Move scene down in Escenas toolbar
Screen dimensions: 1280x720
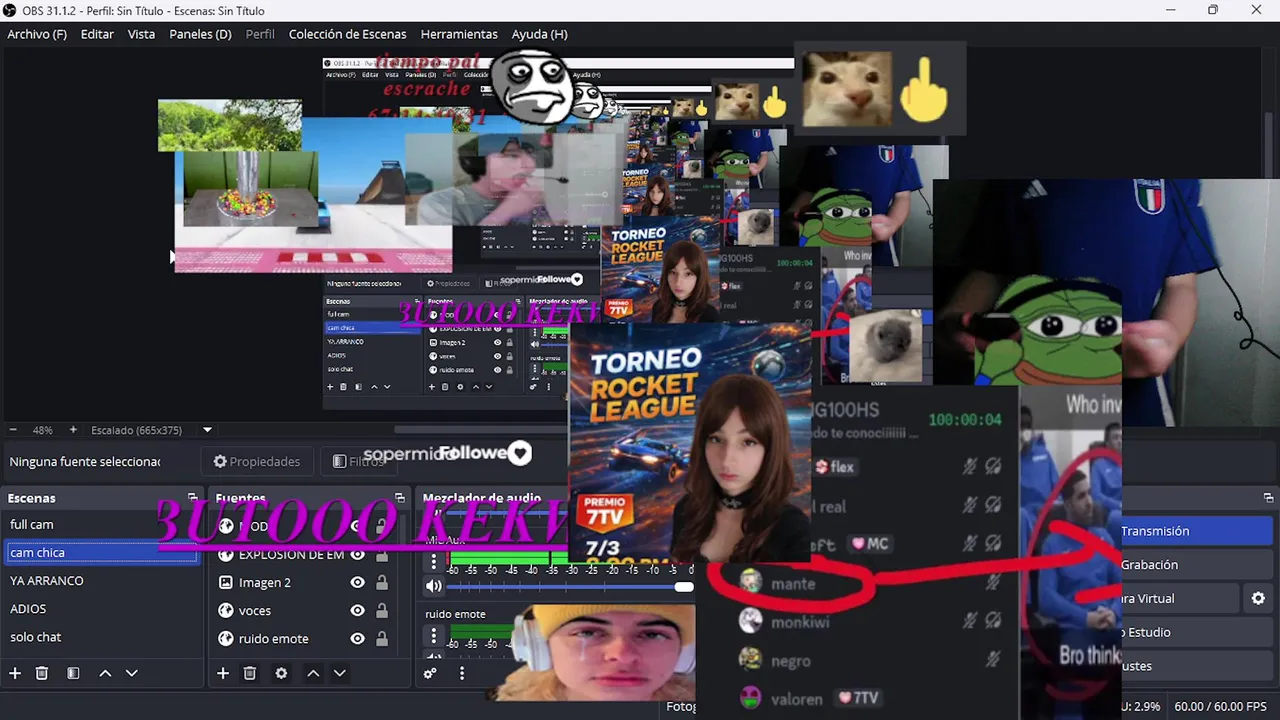click(131, 673)
